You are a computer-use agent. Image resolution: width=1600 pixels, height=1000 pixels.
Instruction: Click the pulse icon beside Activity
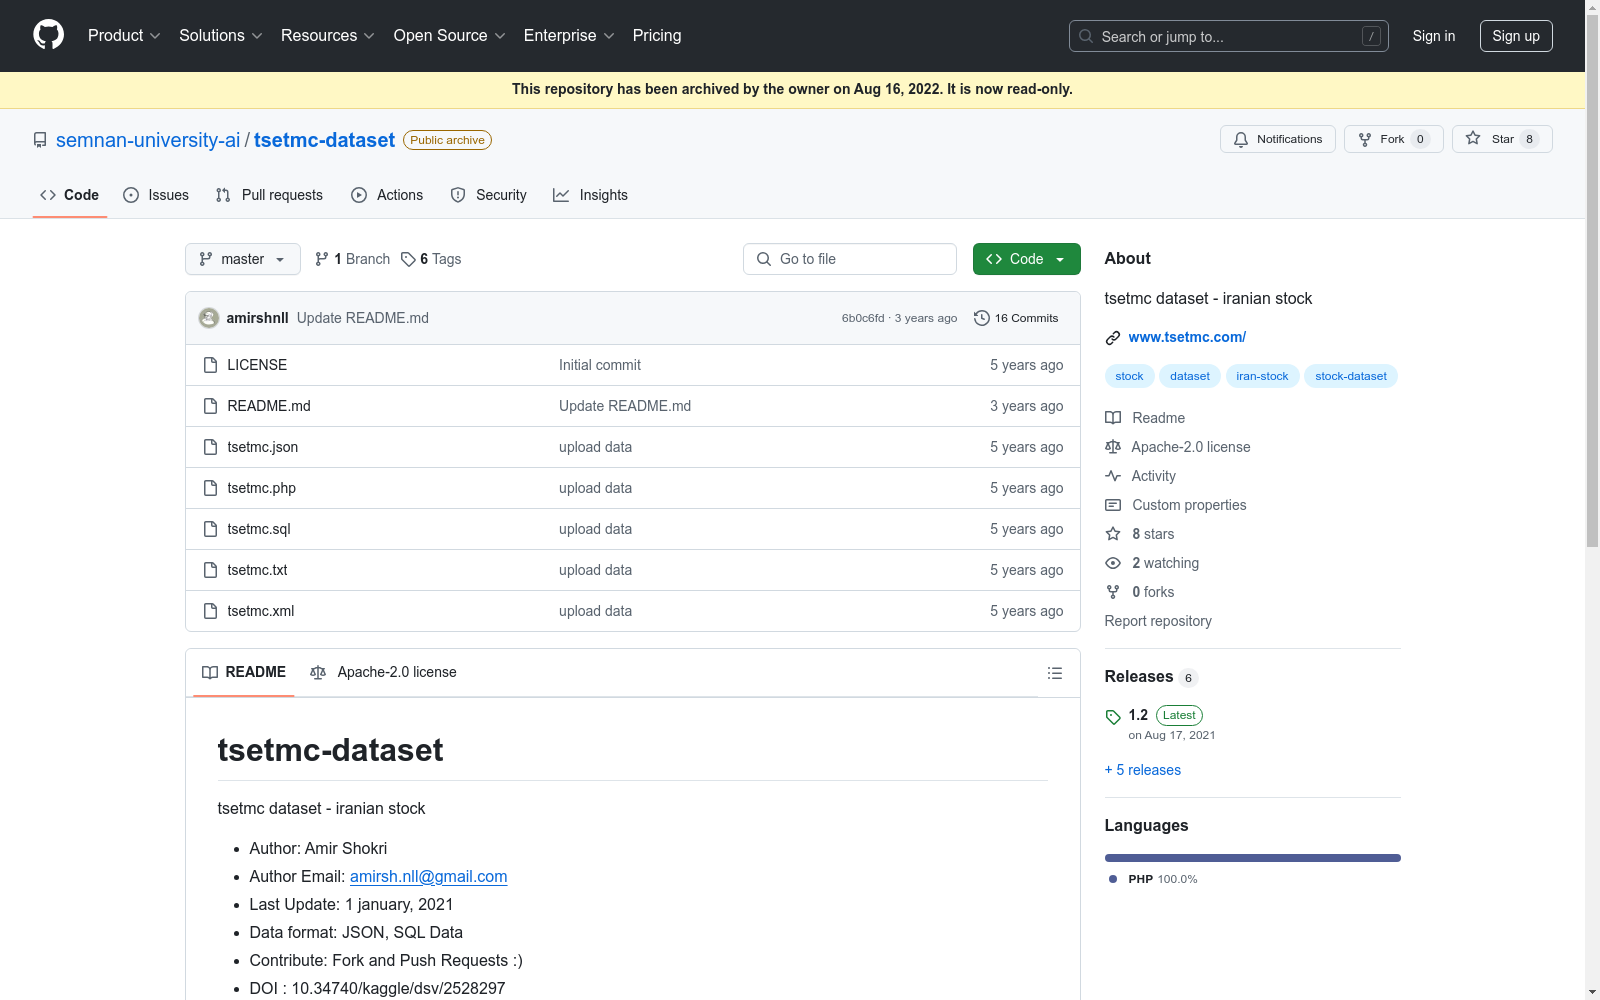(x=1113, y=476)
